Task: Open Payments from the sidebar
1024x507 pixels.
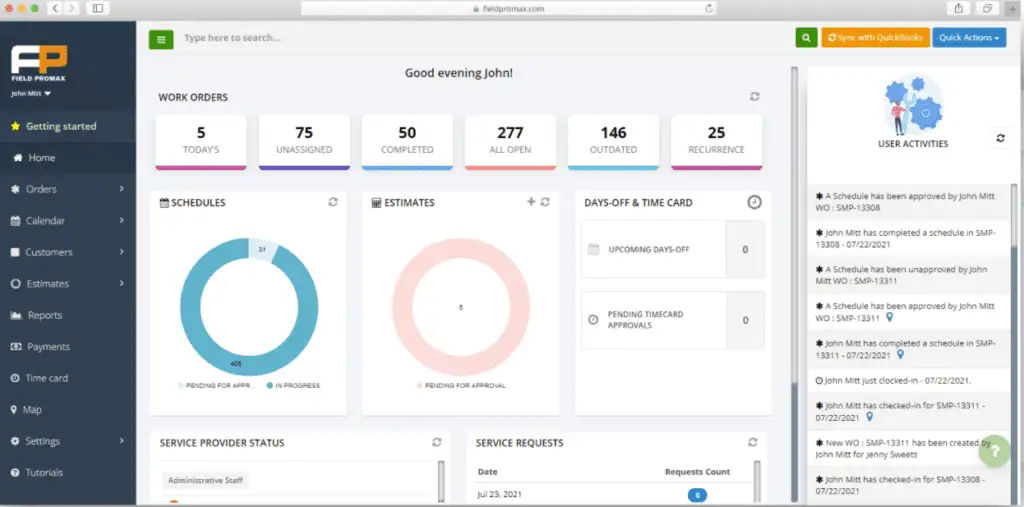Action: pos(68,347)
